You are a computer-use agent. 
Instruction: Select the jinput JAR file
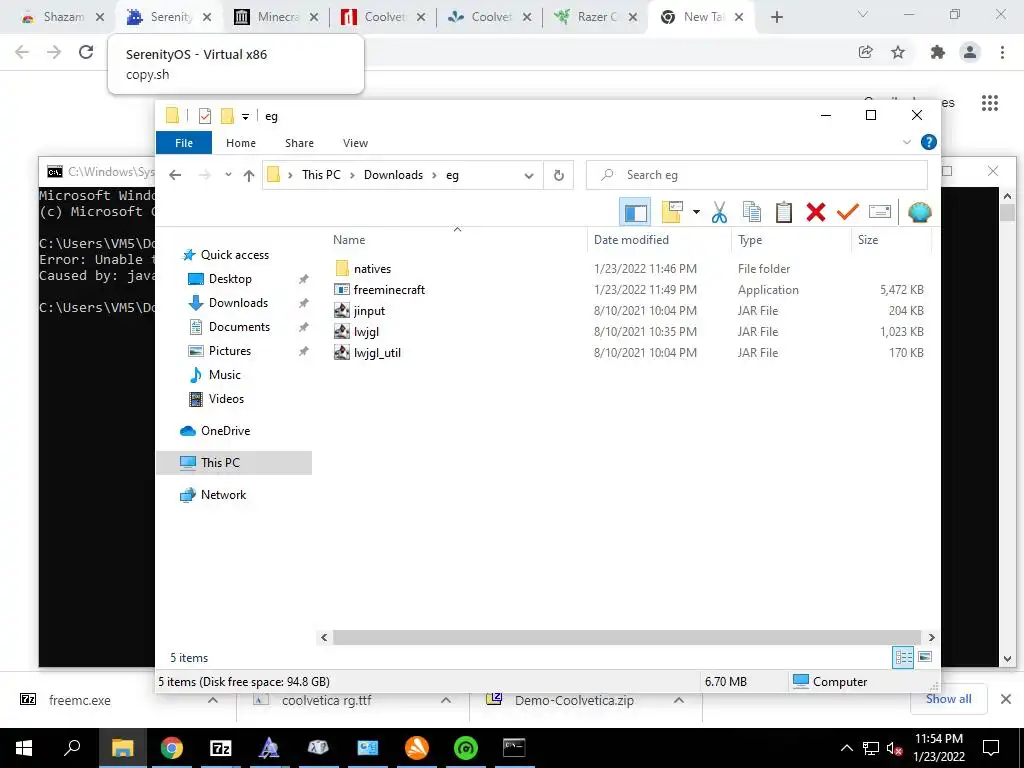[x=369, y=311]
